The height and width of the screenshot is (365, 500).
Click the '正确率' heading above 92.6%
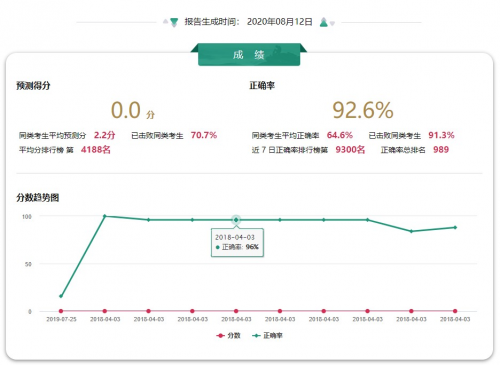coord(262,86)
